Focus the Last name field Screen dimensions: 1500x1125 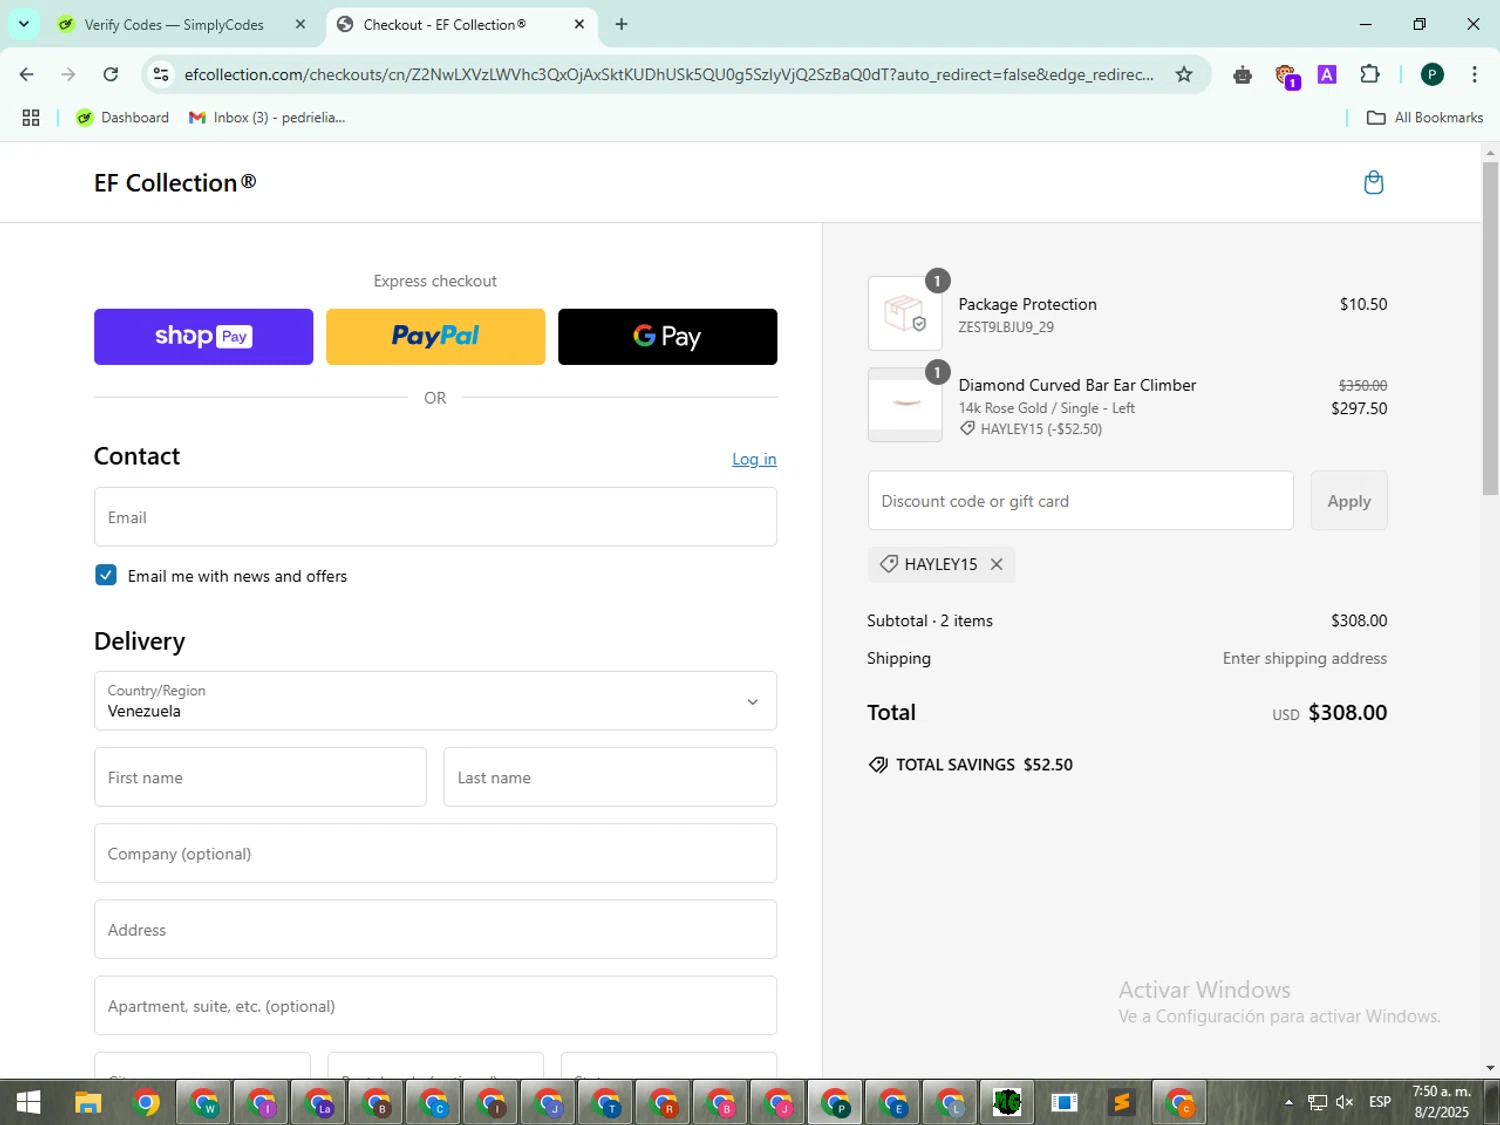click(610, 777)
